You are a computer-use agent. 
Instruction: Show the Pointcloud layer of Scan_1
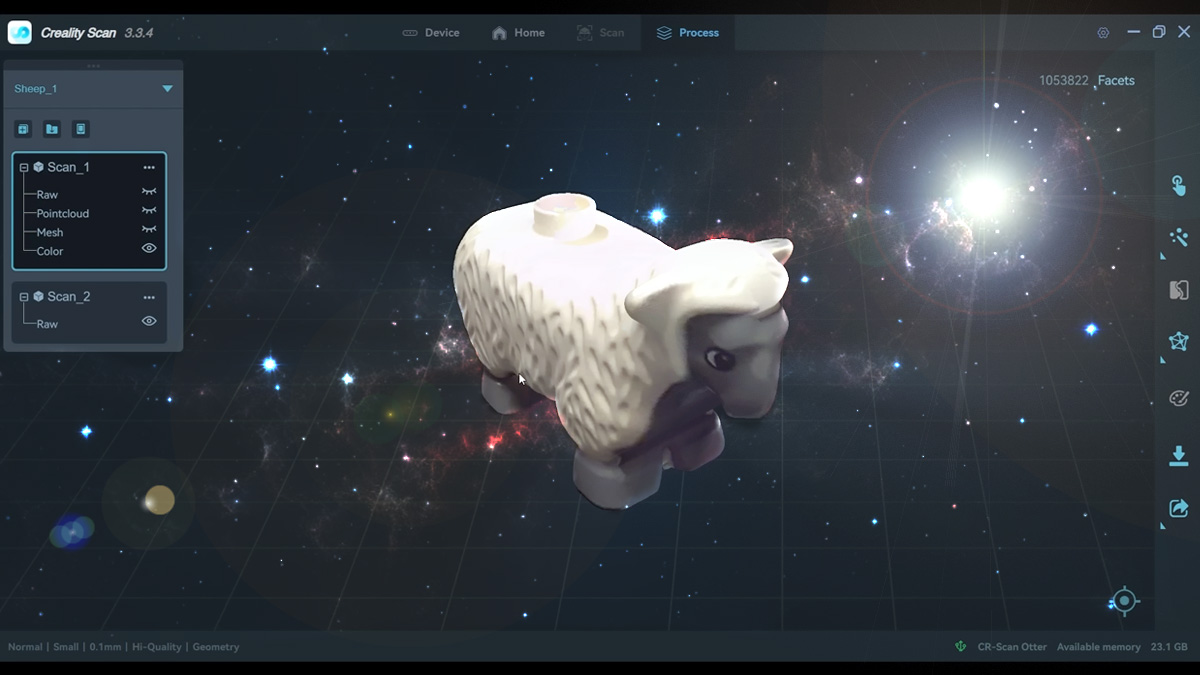(149, 210)
